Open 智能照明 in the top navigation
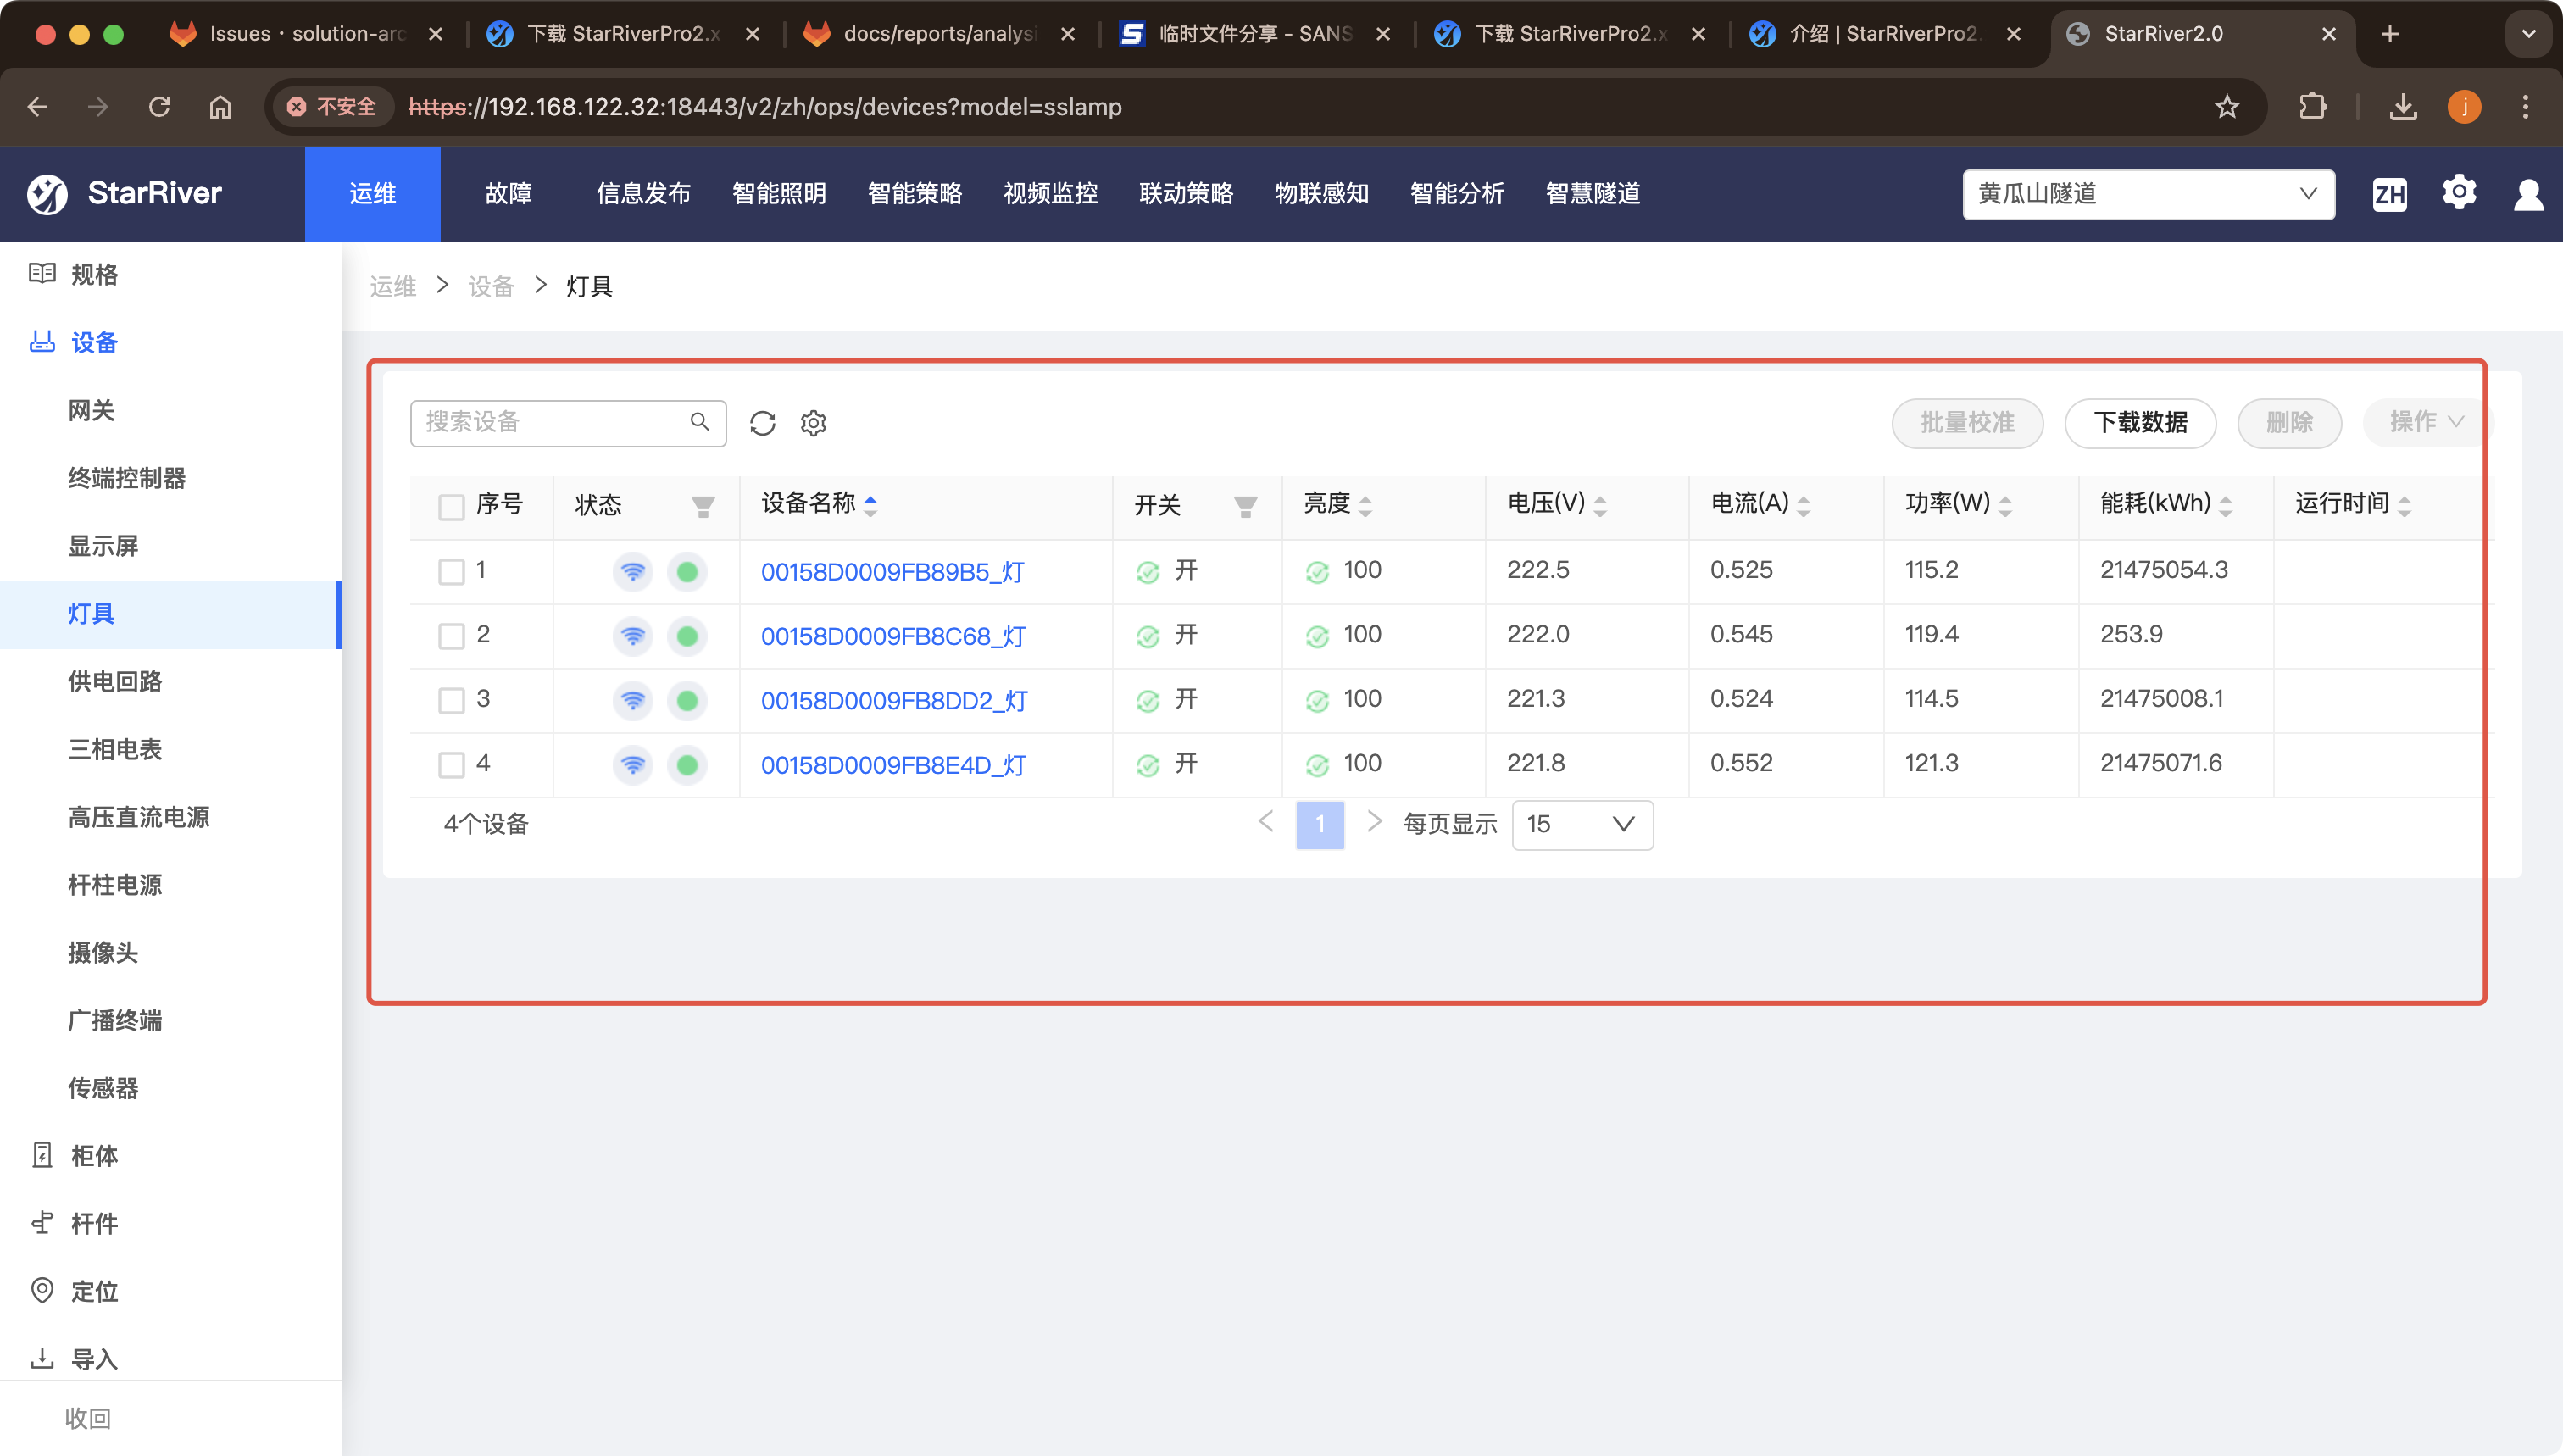The height and width of the screenshot is (1456, 2563). click(x=779, y=194)
